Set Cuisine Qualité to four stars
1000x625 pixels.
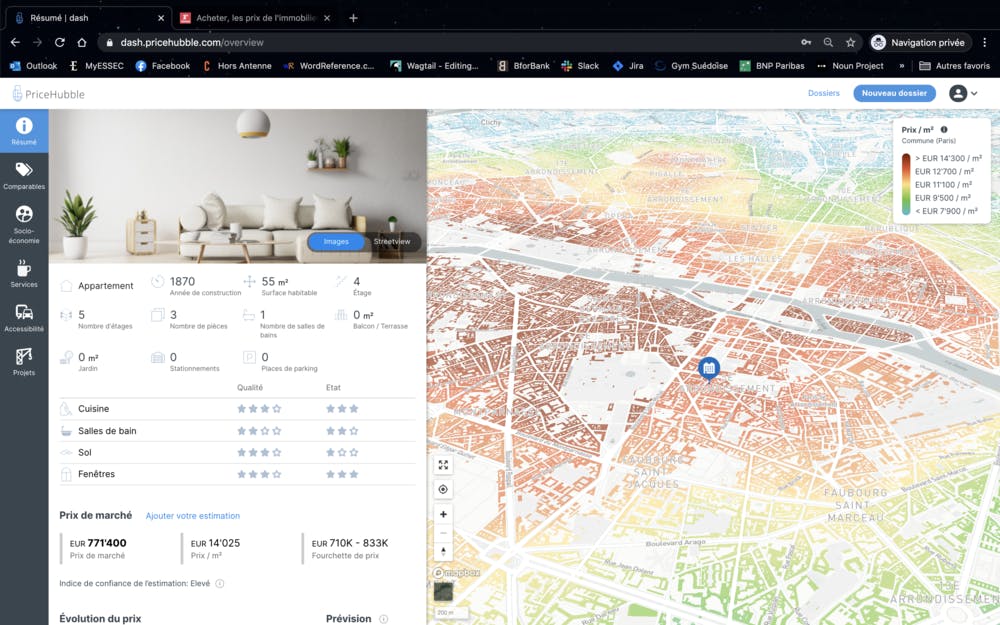point(277,409)
